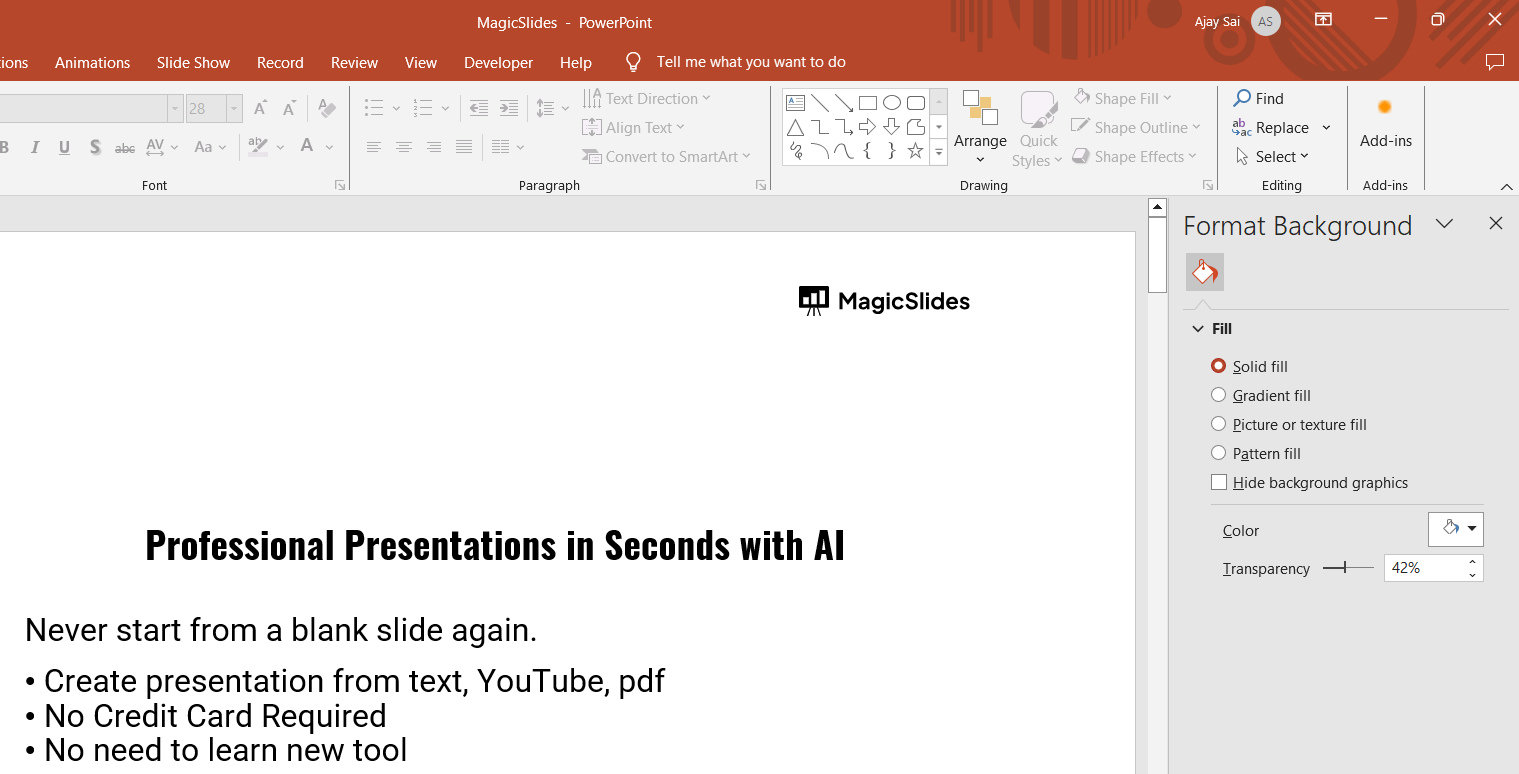
Task: Select the Gradient fill radio button
Action: click(1218, 395)
